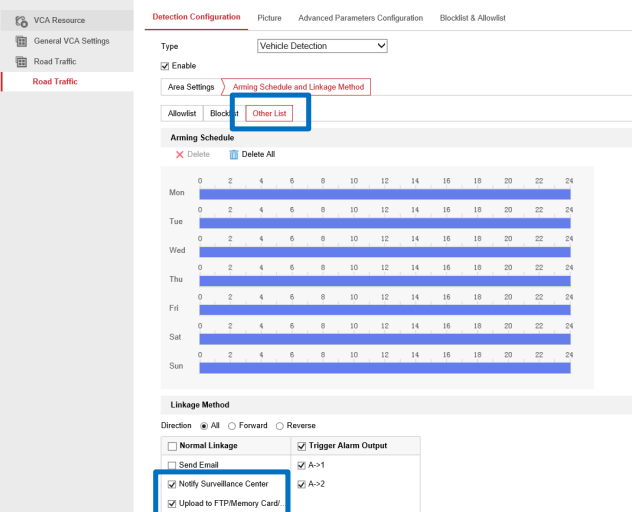Click Monday's arming schedule bar
Screen dimensions: 632x512
384,194
